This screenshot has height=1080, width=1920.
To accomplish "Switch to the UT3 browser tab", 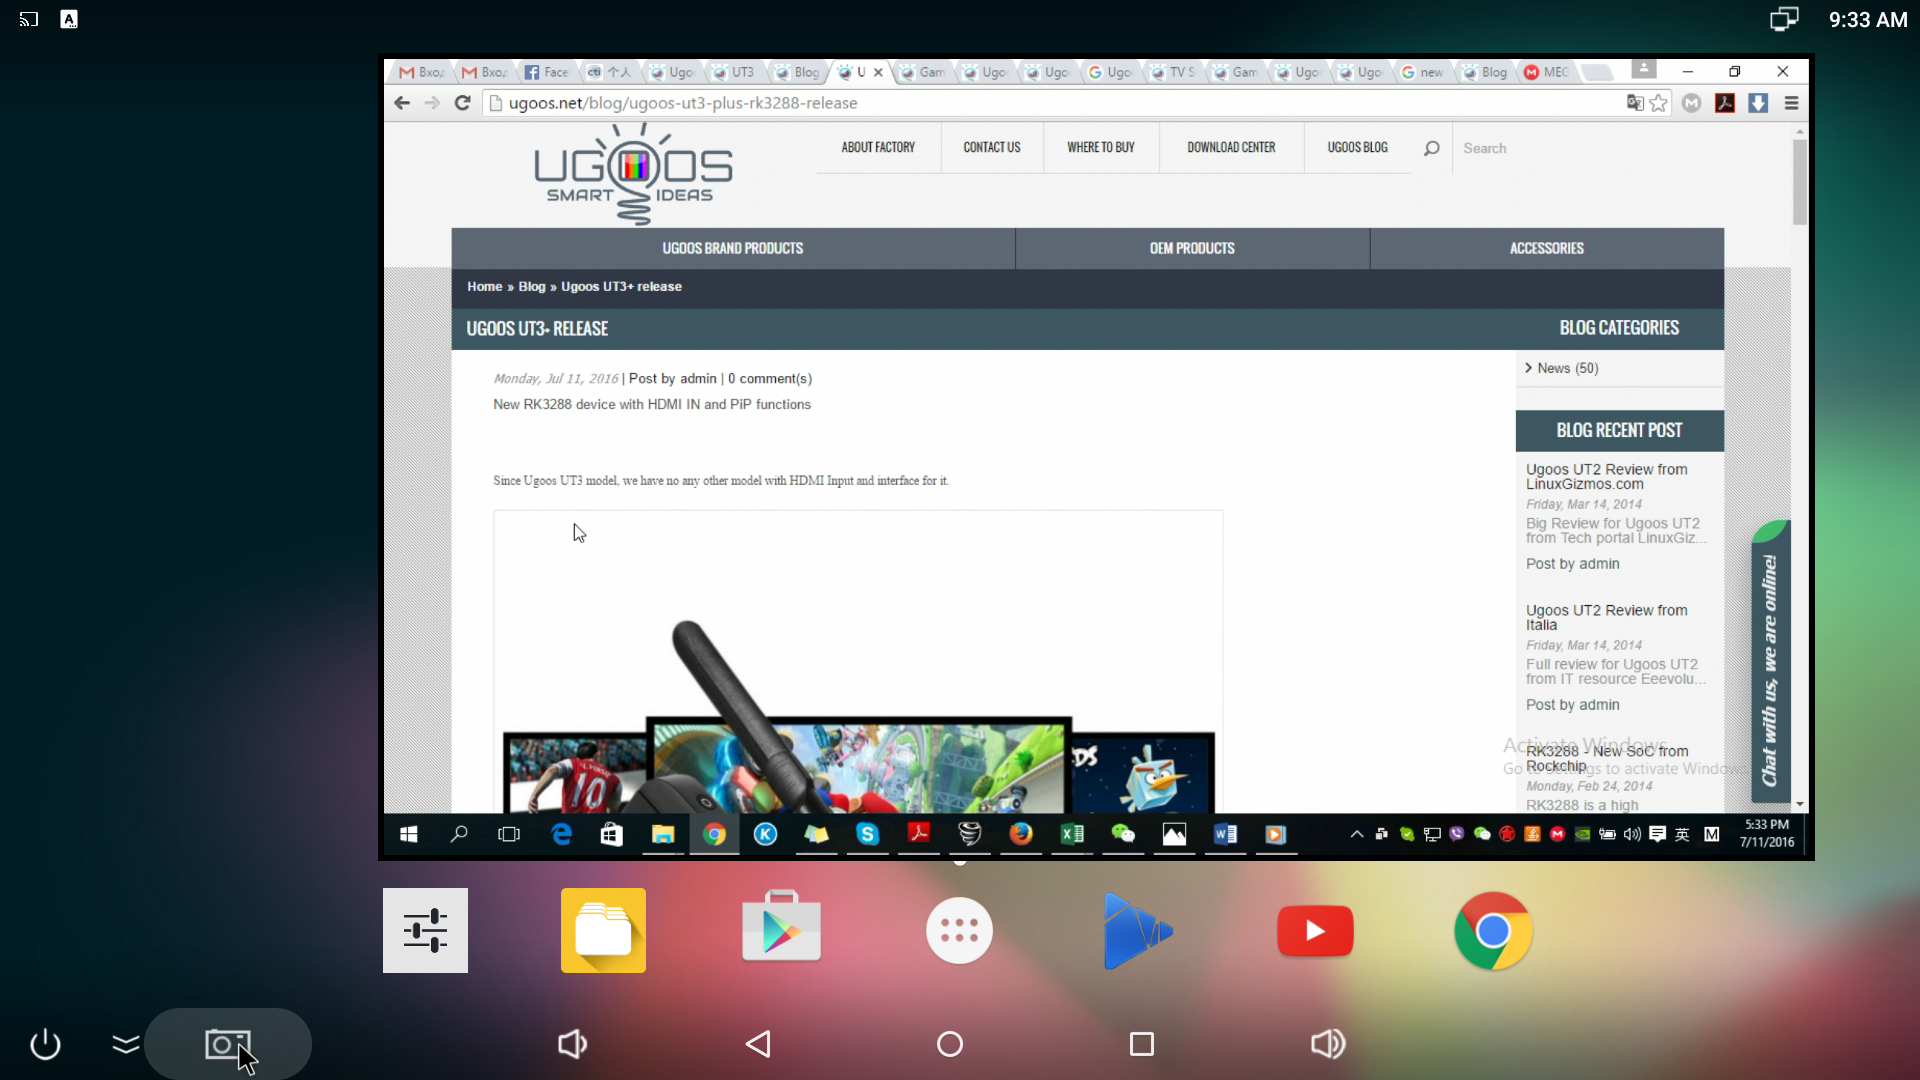I will pyautogui.click(x=735, y=72).
